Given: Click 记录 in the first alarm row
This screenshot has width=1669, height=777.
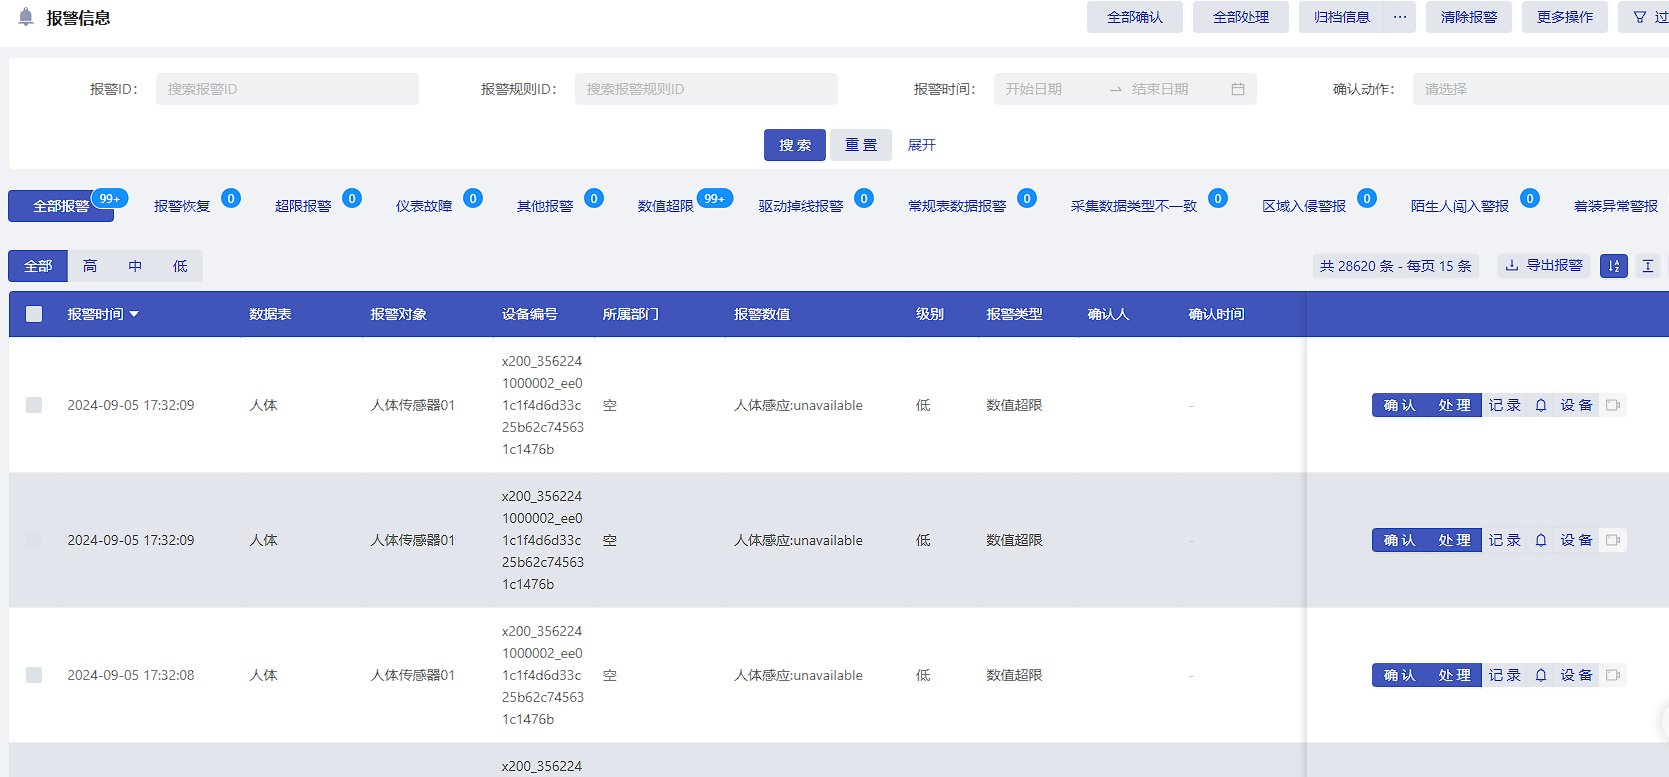Looking at the screenshot, I should (1505, 405).
